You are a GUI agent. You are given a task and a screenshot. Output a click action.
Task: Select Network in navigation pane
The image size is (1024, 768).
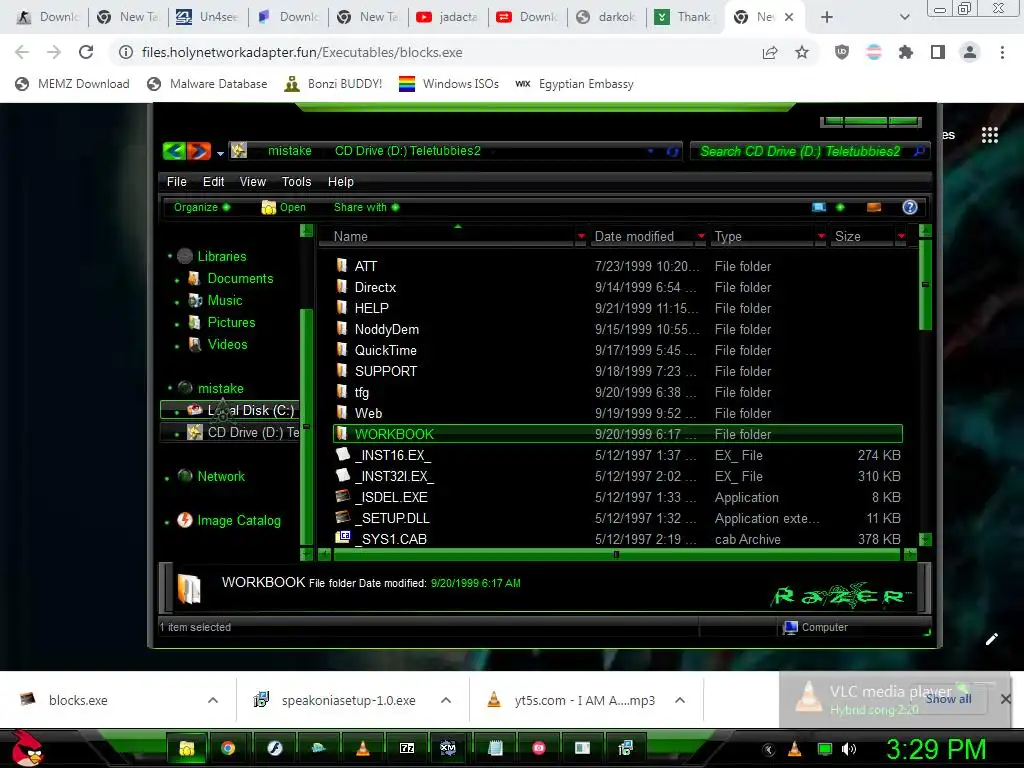[221, 477]
